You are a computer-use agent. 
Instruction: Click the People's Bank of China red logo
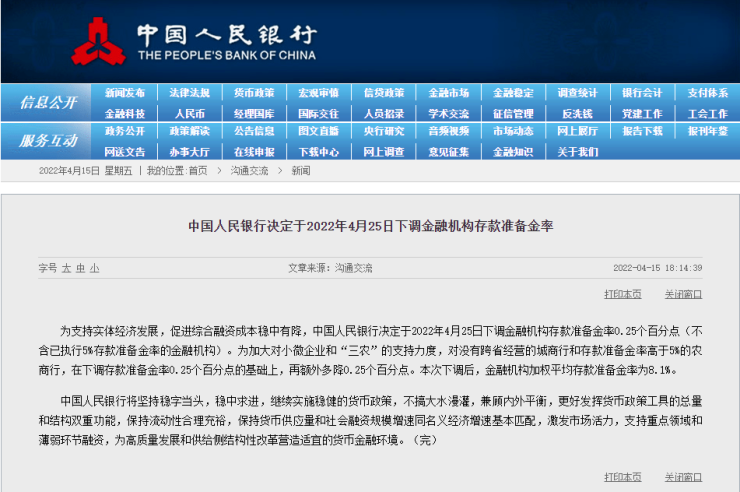click(98, 42)
